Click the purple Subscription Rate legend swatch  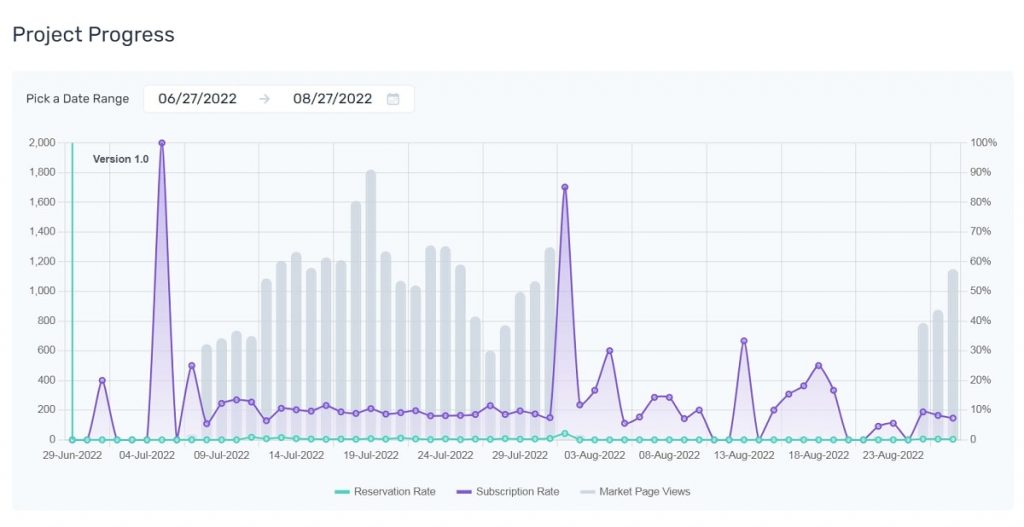click(464, 492)
